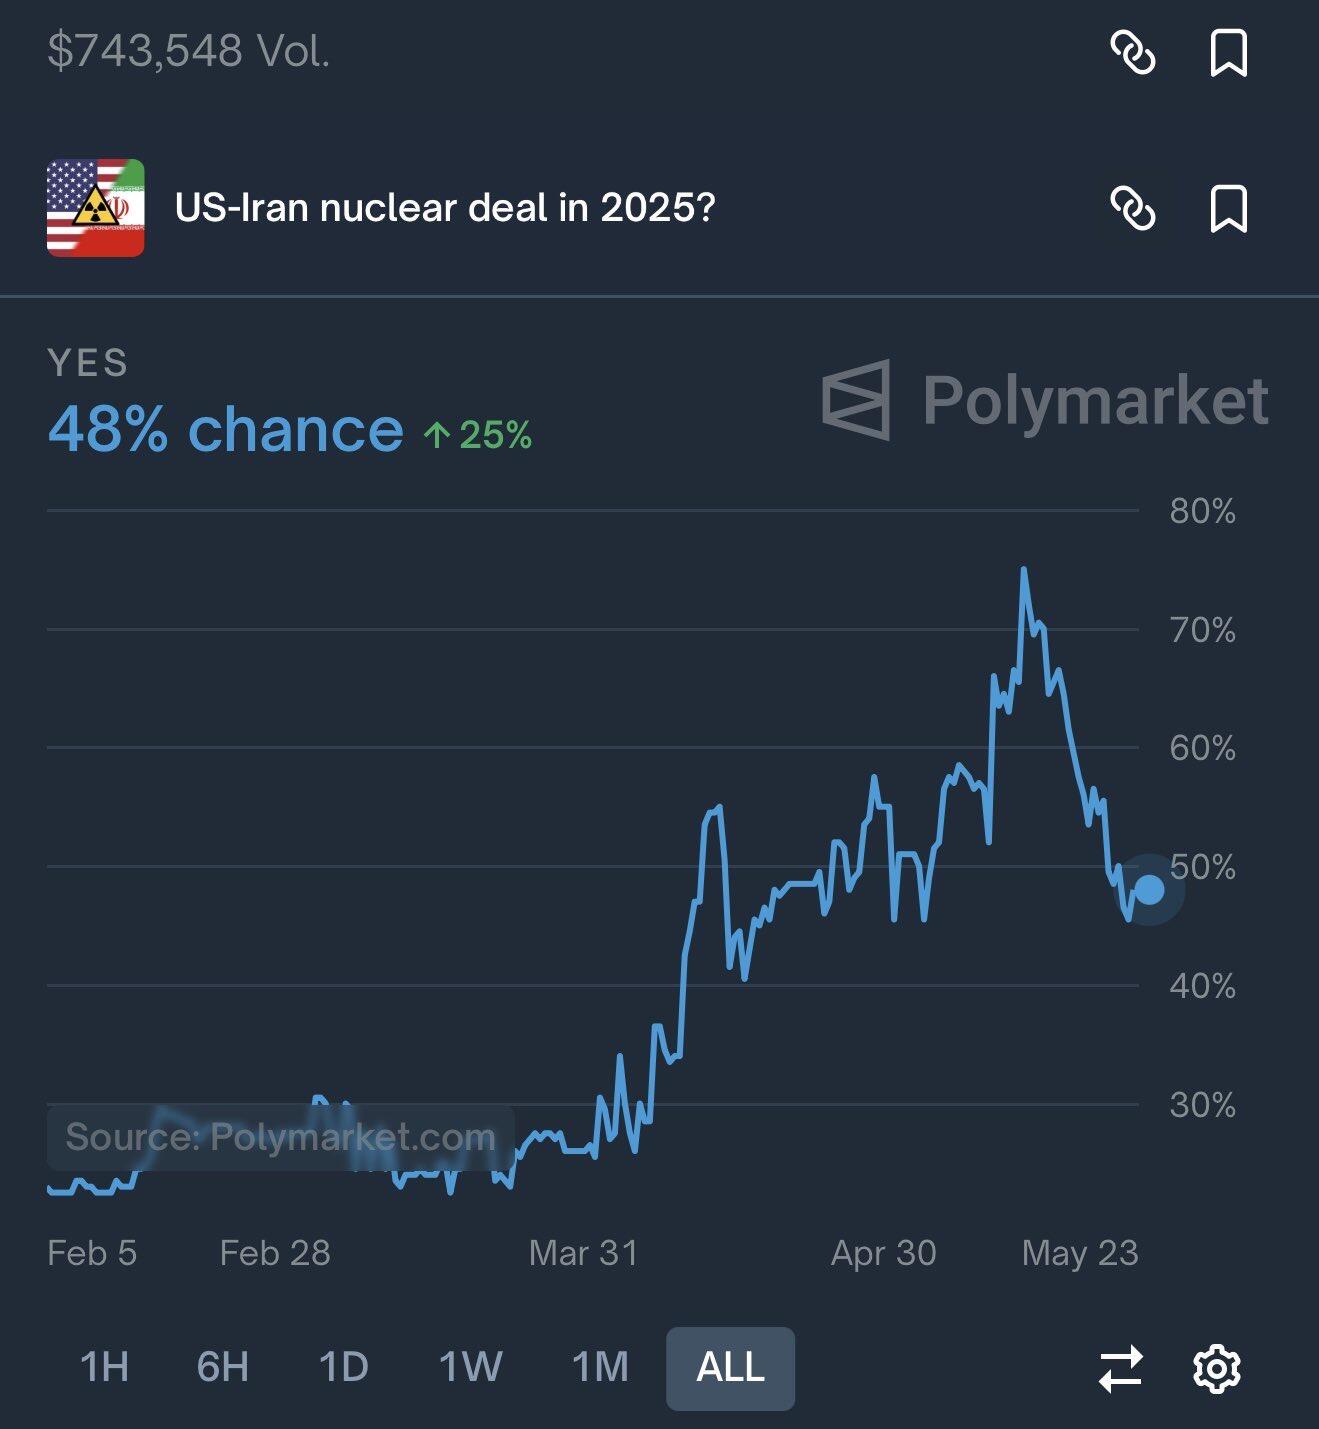Image resolution: width=1319 pixels, height=1429 pixels.
Task: Switch chart to 1D range
Action: [343, 1367]
